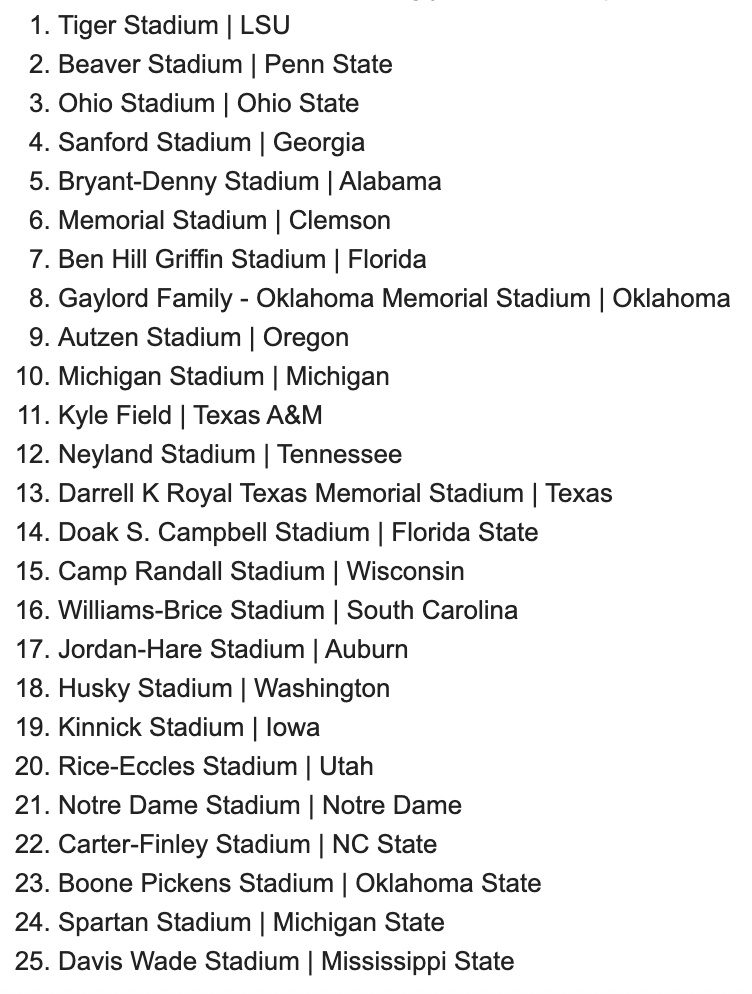Select Michigan Stadium | Michigan entry
The width and height of the screenshot is (752, 994).
[x=224, y=377]
